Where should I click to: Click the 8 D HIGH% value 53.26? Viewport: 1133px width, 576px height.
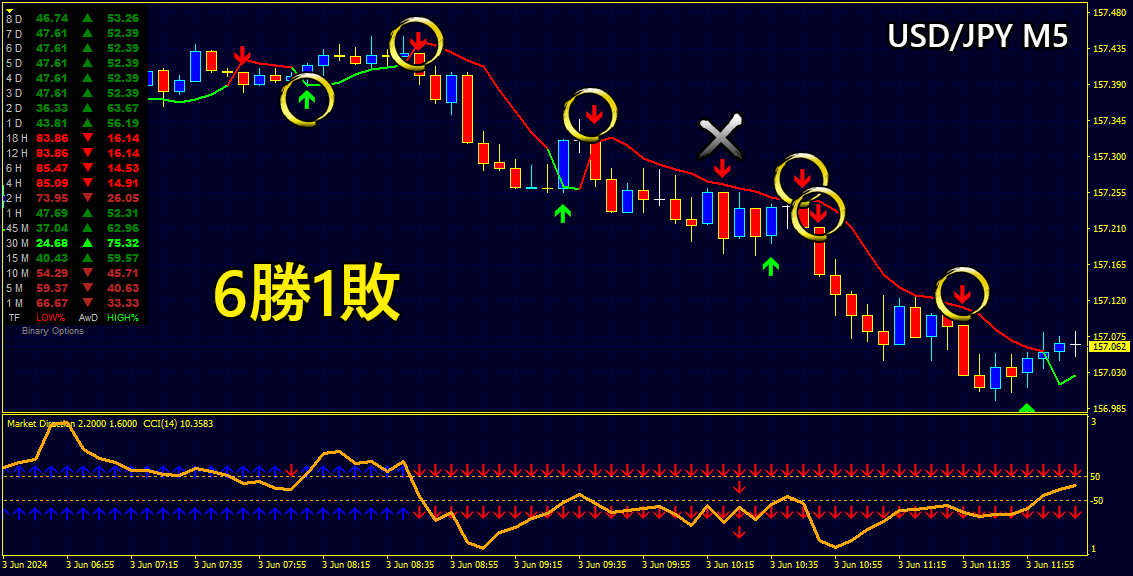pyautogui.click(x=123, y=18)
